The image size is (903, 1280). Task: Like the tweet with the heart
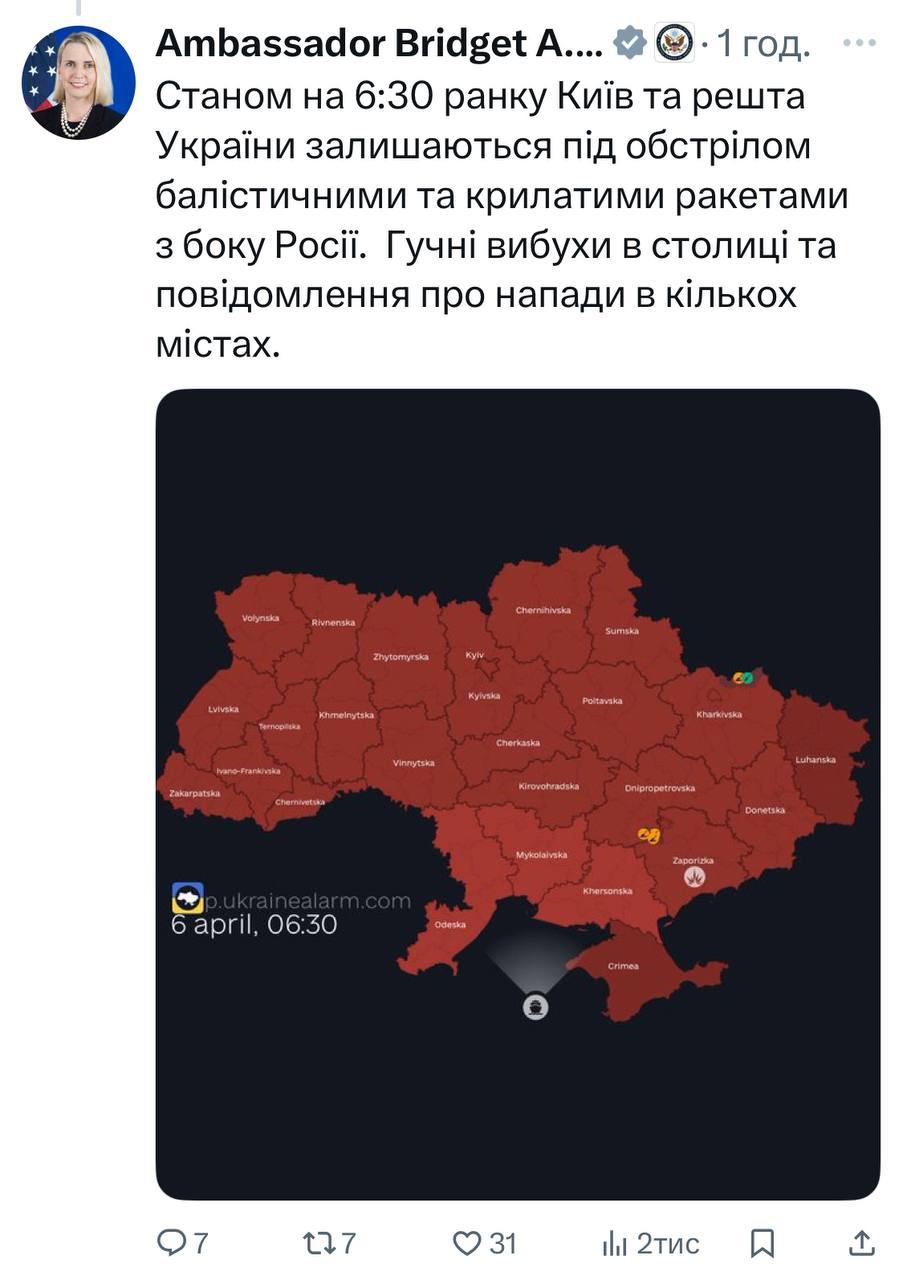pyautogui.click(x=467, y=1243)
